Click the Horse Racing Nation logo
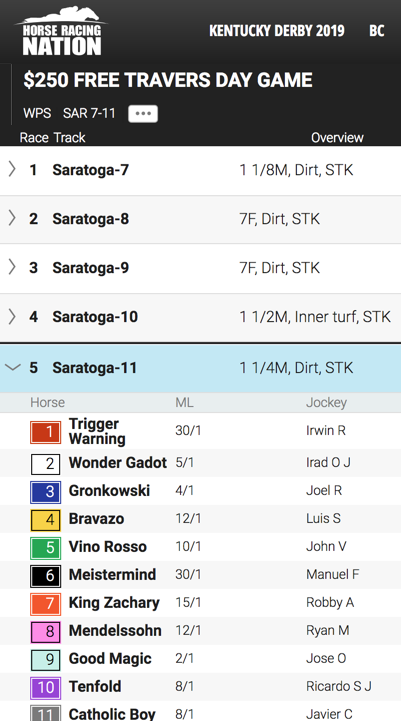The height and width of the screenshot is (721, 401). tap(62, 31)
